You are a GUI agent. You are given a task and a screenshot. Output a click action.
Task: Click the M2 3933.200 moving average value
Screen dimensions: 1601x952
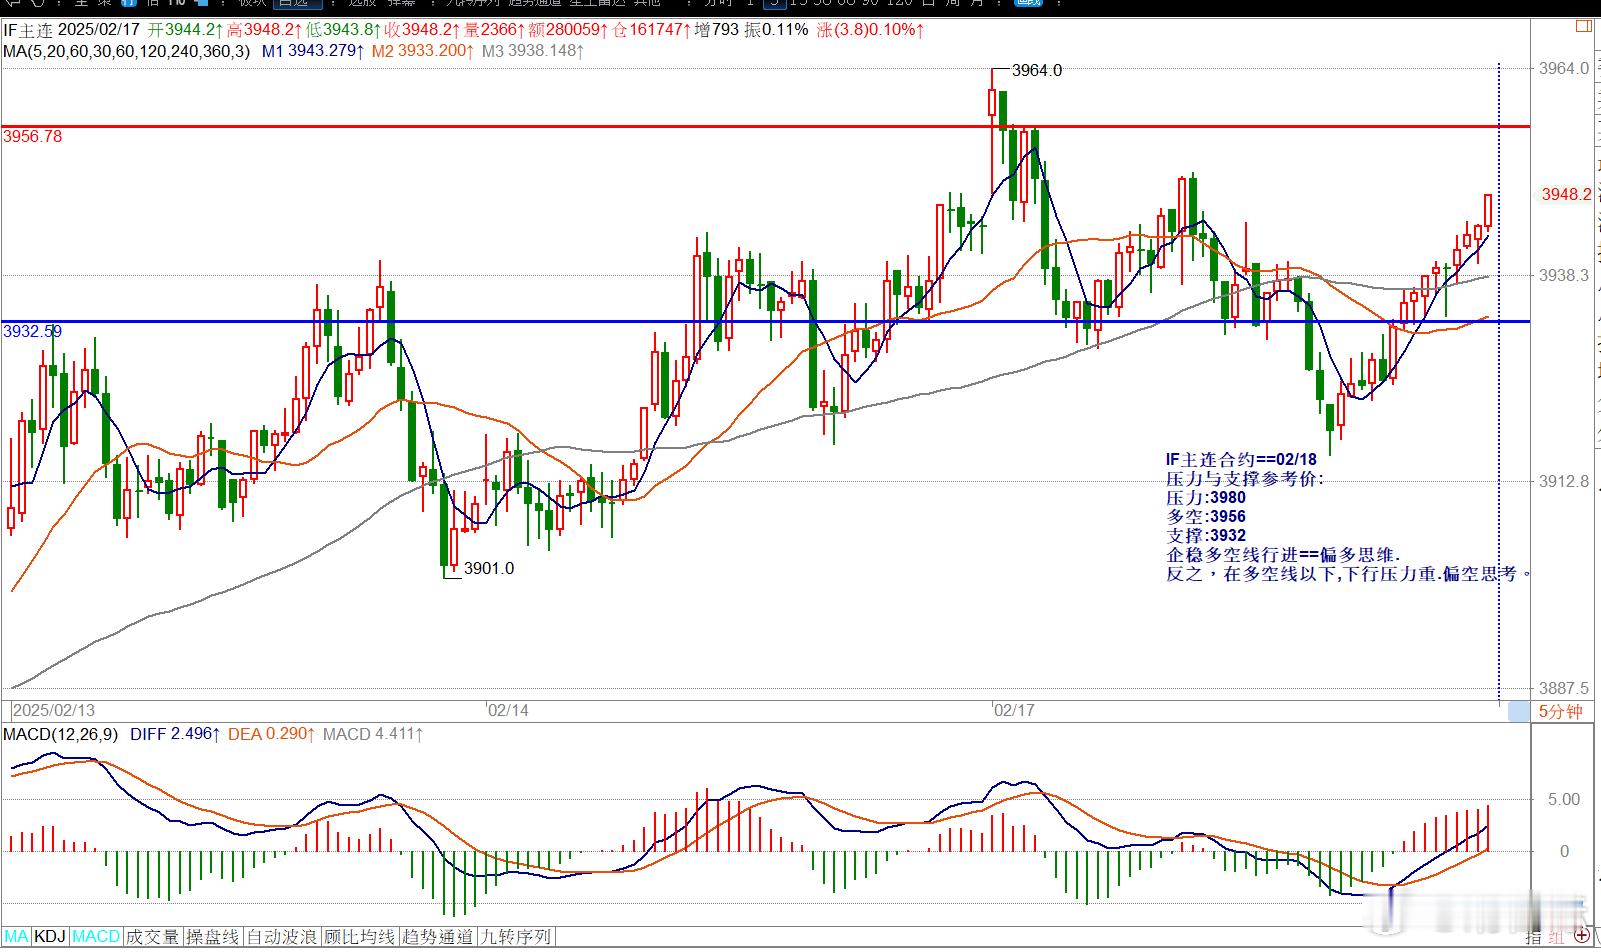pyautogui.click(x=422, y=50)
